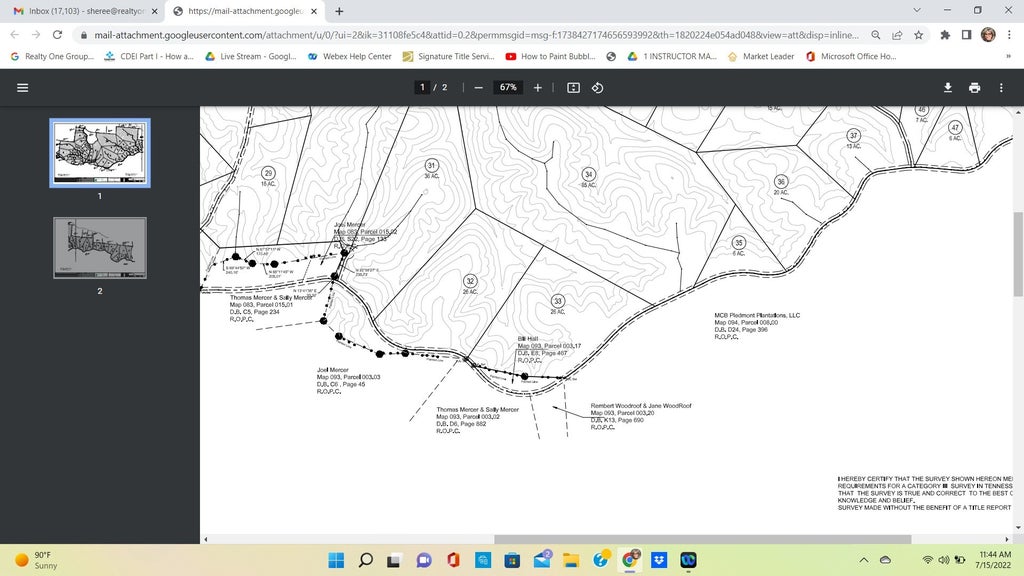Open Teams Chat from taskbar

424,560
